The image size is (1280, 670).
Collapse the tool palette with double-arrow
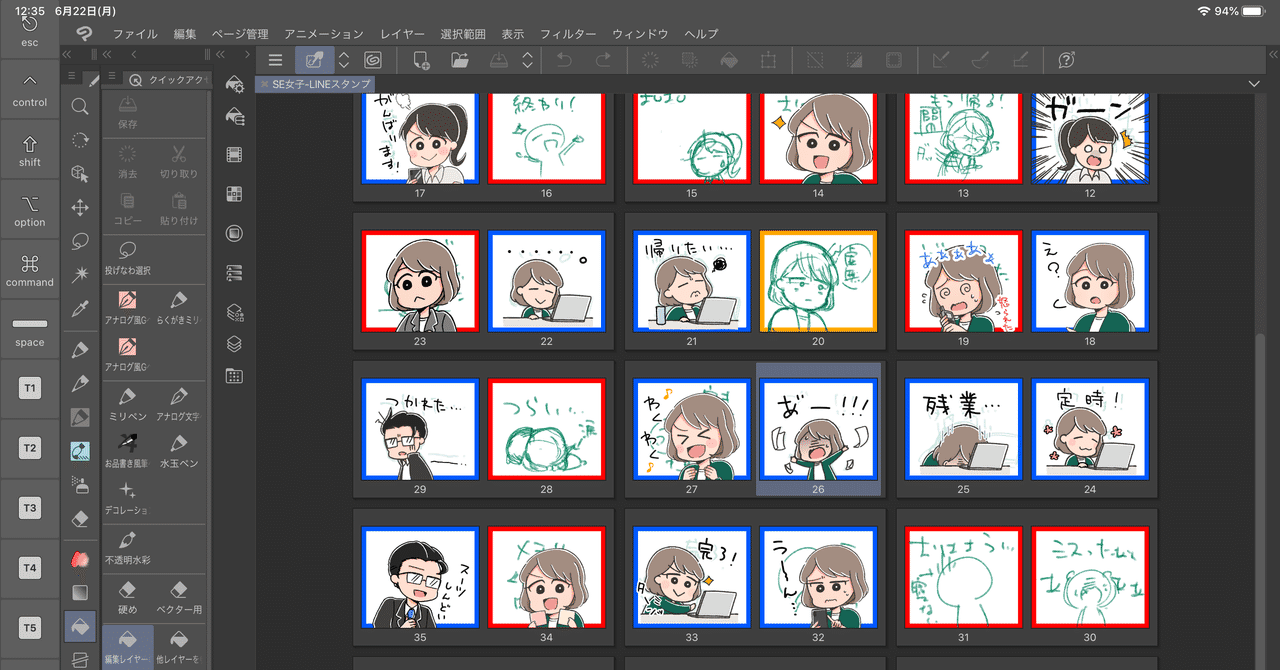point(67,54)
